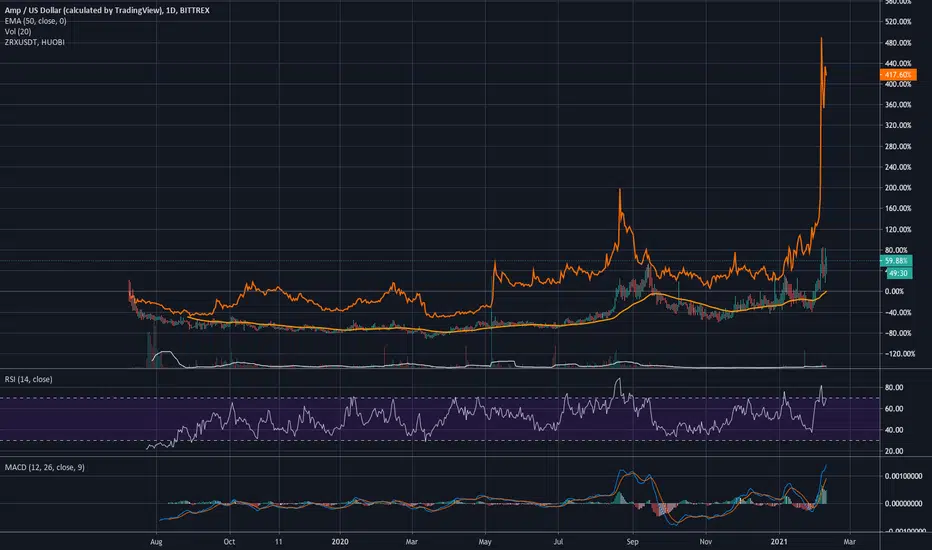This screenshot has width=932, height=550.
Task: Click the 480.00% price axis label
Action: (x=898, y=43)
